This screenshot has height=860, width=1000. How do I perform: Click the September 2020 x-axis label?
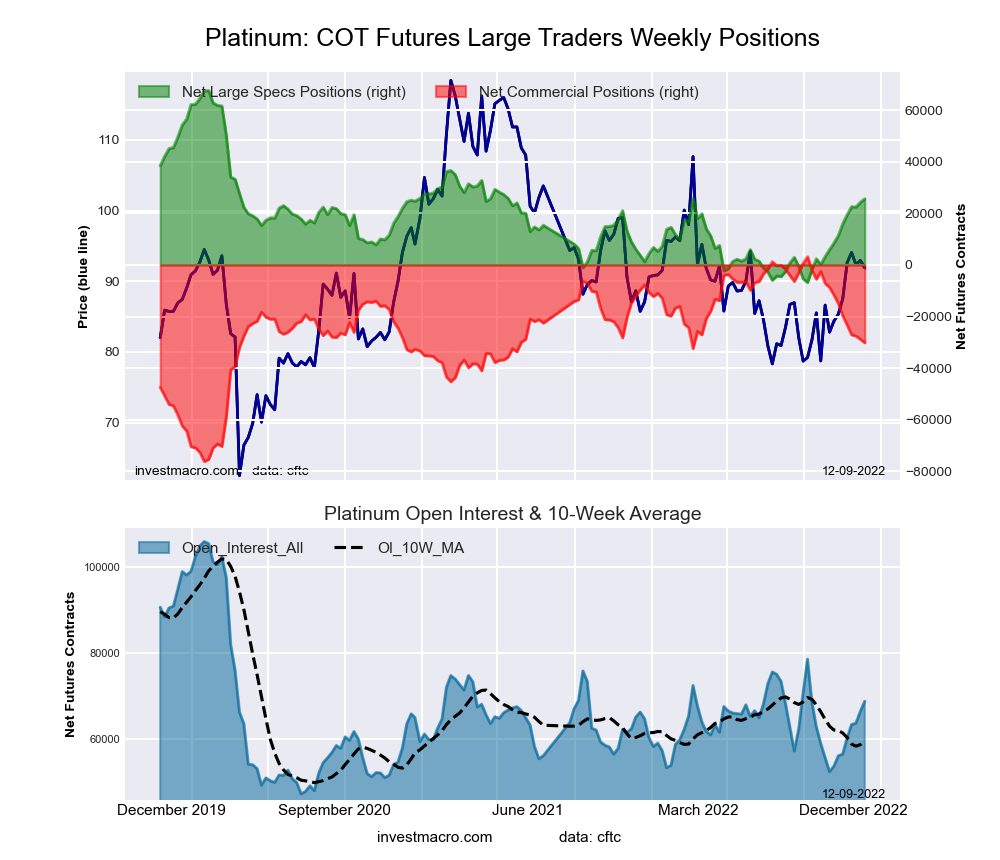pyautogui.click(x=334, y=810)
